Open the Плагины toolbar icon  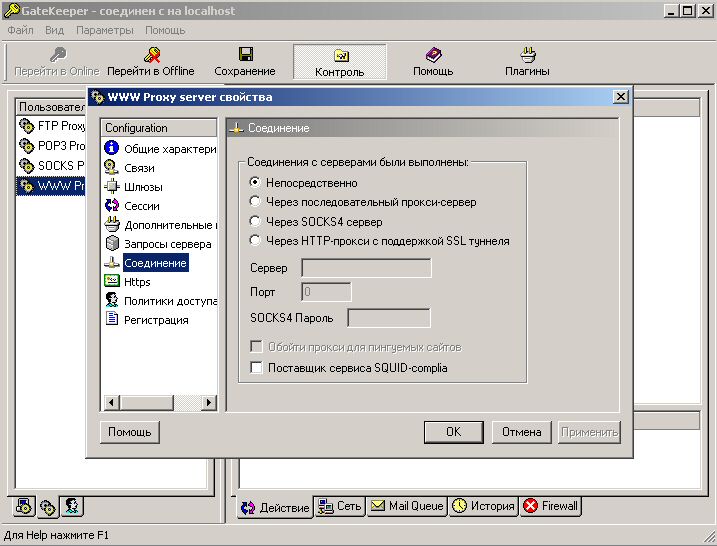coord(527,55)
